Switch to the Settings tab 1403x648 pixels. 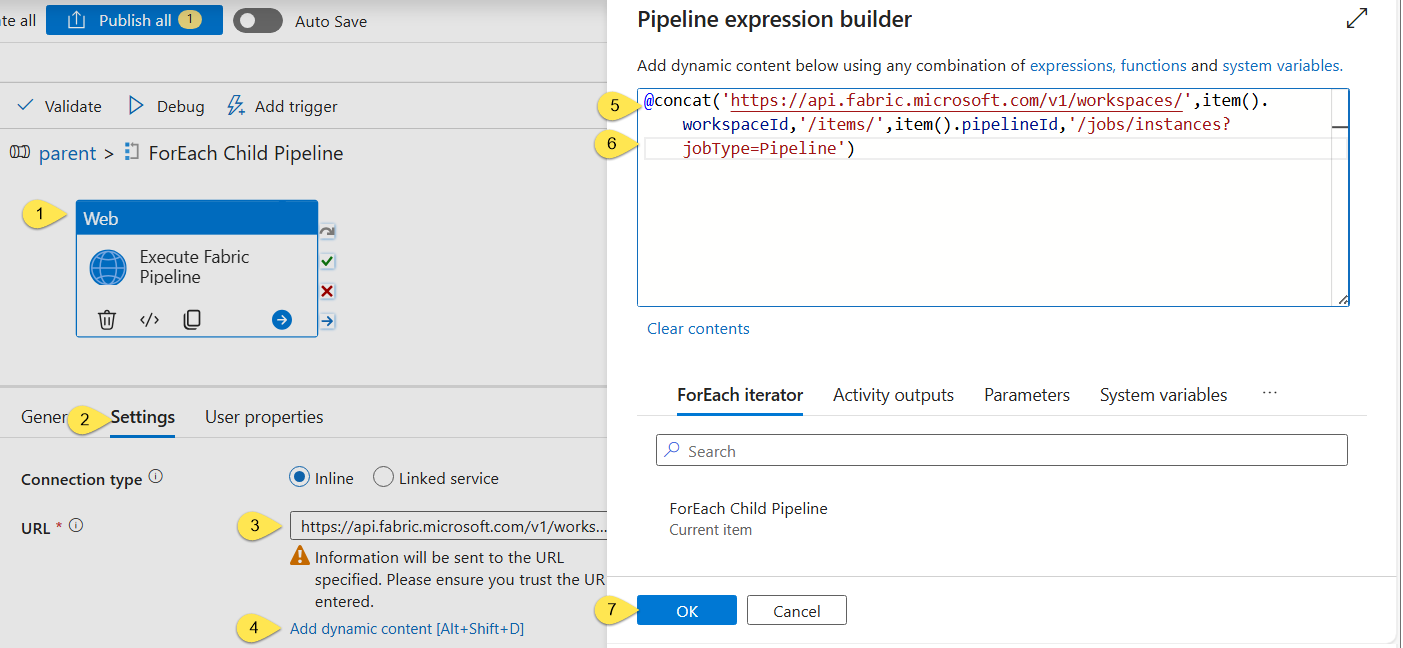[x=143, y=417]
